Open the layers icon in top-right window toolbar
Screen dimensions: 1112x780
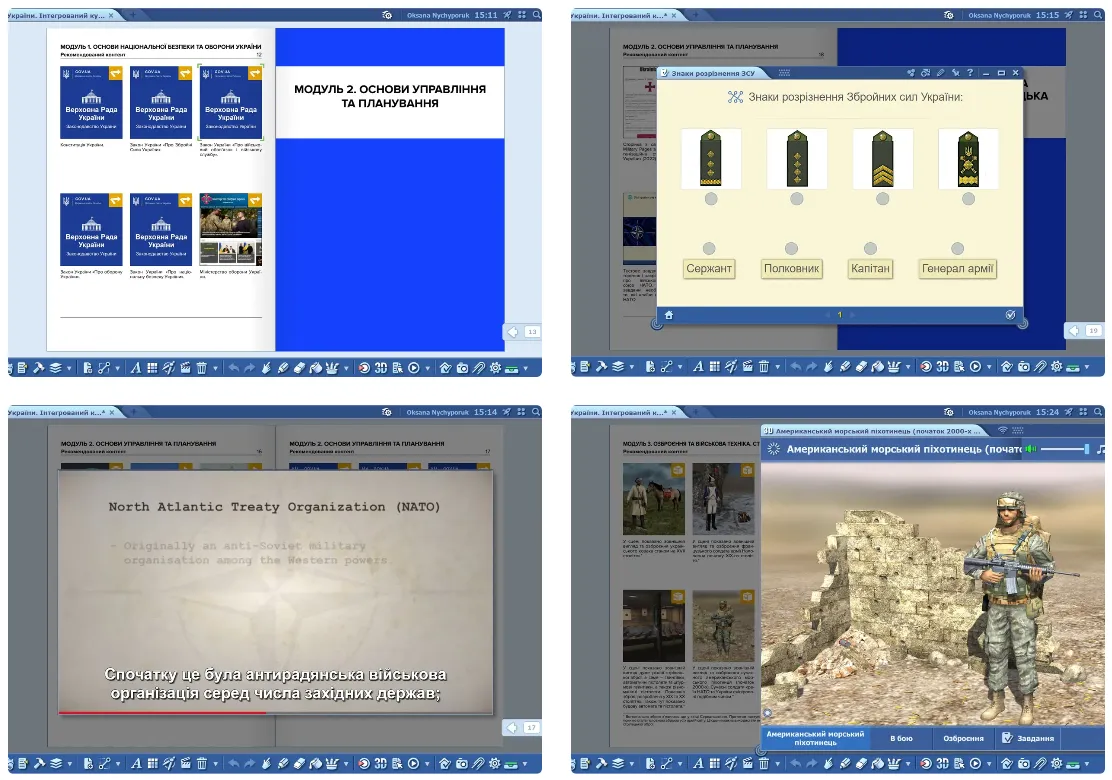click(618, 367)
